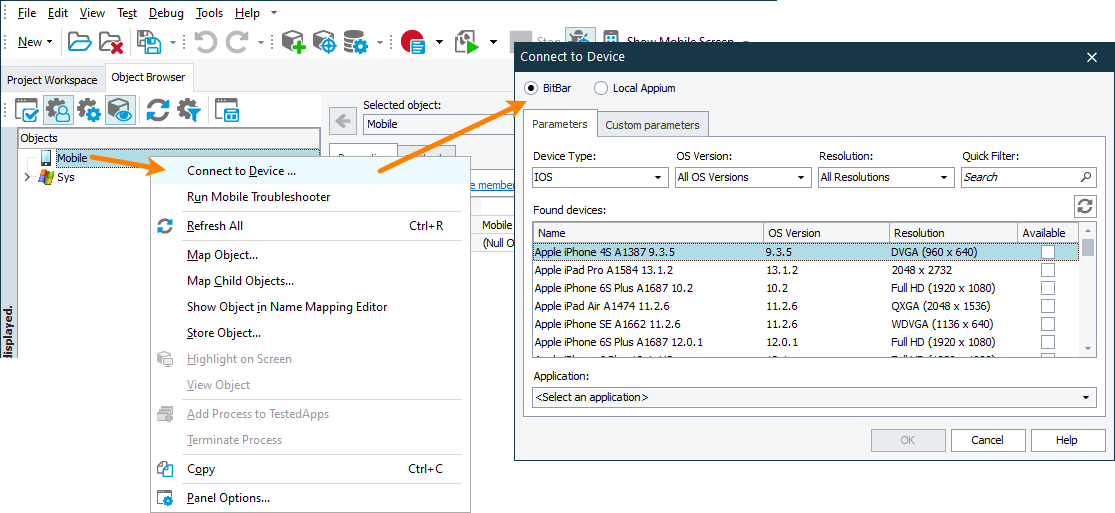The height and width of the screenshot is (513, 1115).
Task: Refresh the found devices list
Action: (x=1084, y=206)
